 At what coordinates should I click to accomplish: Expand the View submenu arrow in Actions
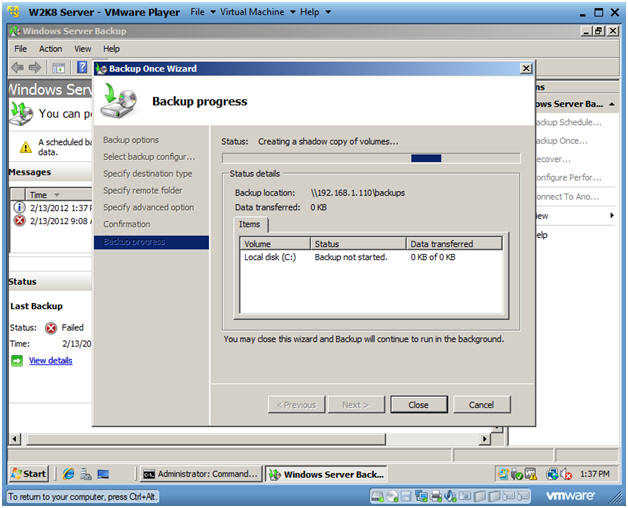[612, 216]
